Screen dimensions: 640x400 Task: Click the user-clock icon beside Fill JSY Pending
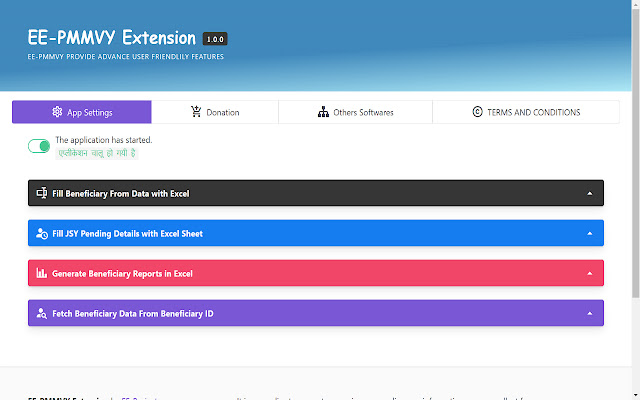[x=42, y=233]
